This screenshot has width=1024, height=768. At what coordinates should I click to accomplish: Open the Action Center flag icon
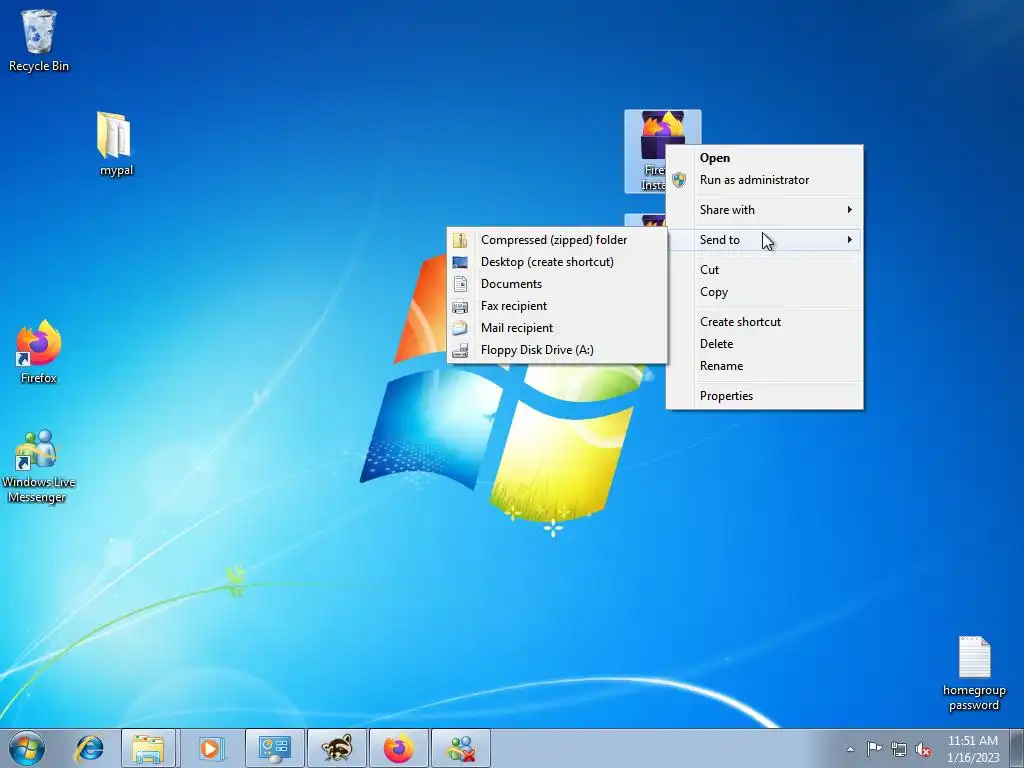point(874,749)
